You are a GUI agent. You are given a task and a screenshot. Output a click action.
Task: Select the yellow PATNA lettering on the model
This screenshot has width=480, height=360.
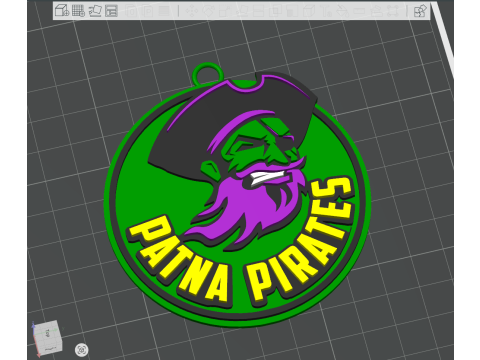coord(180,258)
